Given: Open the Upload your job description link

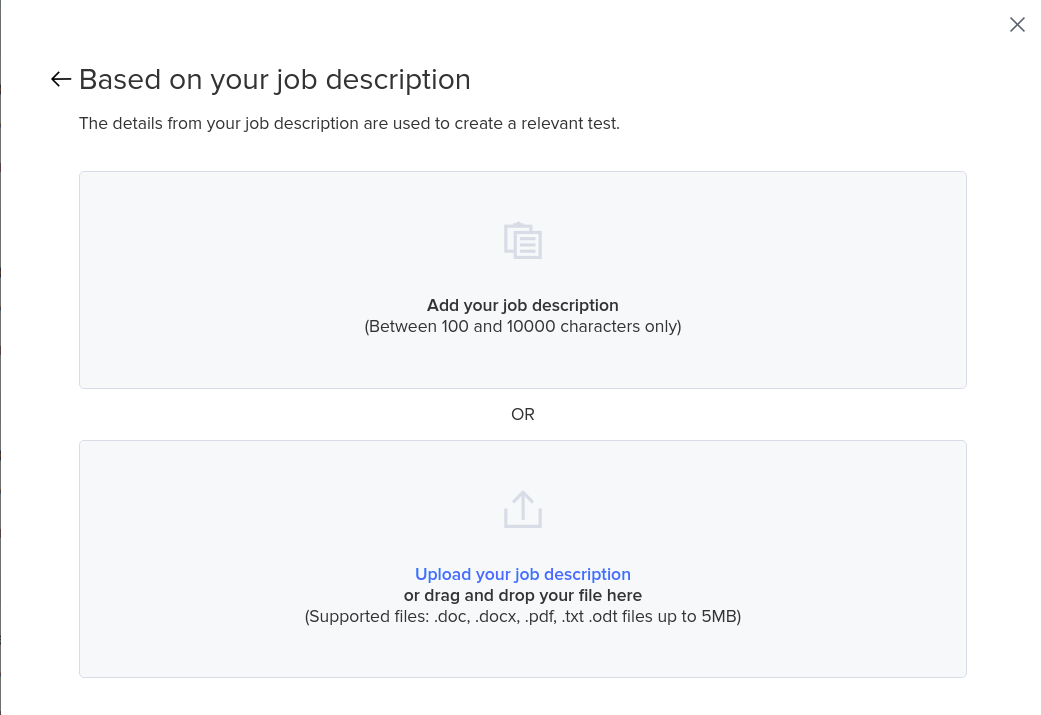Looking at the screenshot, I should tap(522, 574).
